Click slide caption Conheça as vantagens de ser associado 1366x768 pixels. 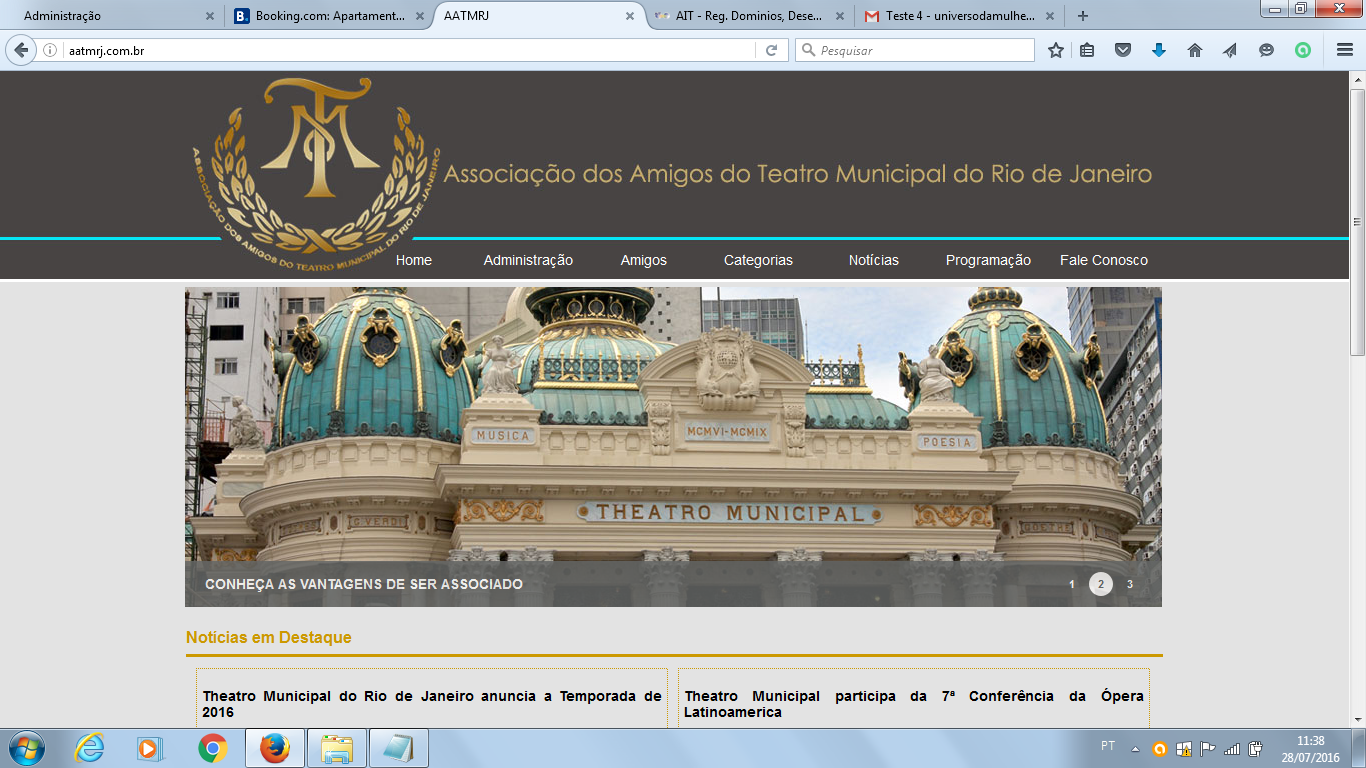364,584
